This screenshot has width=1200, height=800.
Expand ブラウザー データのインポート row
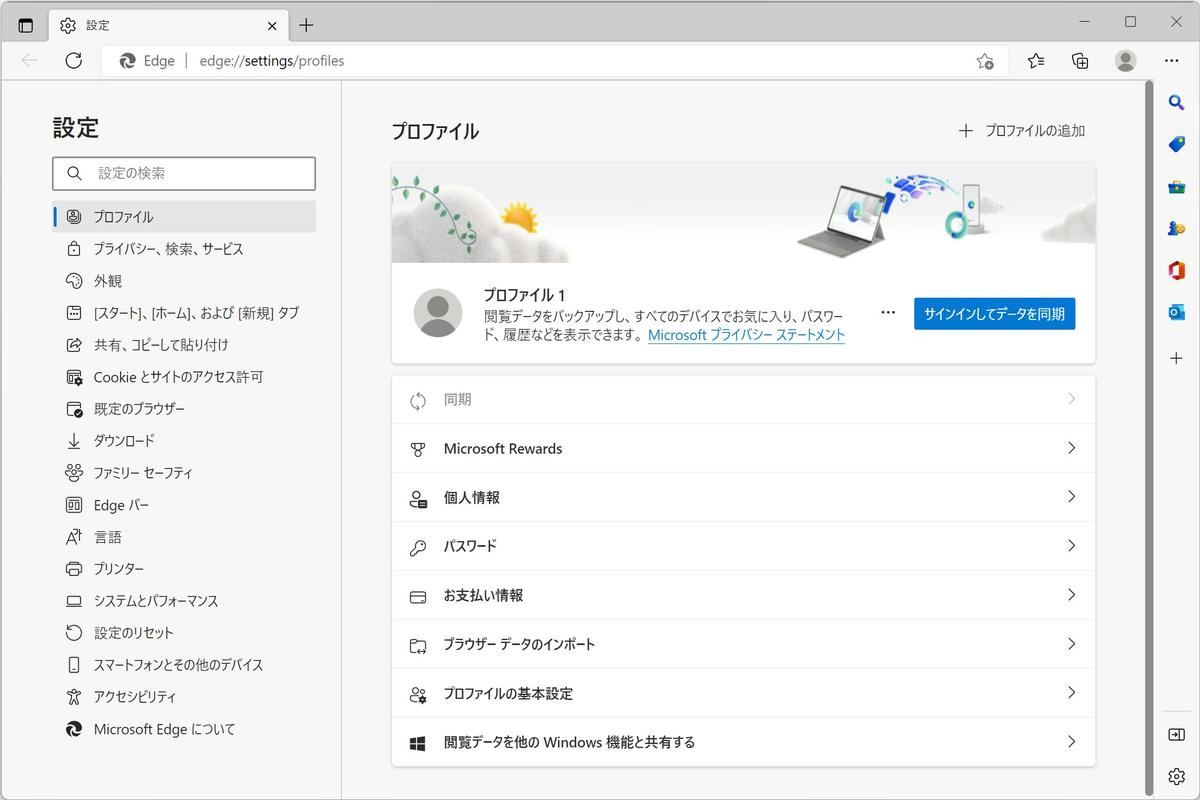coord(743,645)
